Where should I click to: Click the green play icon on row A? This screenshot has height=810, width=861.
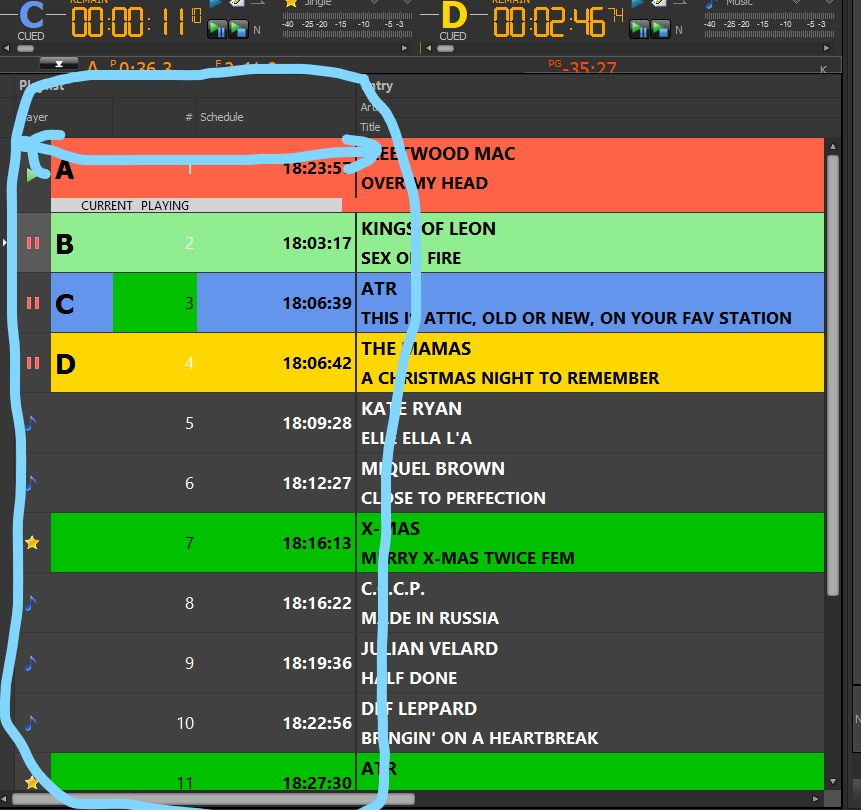tap(34, 174)
